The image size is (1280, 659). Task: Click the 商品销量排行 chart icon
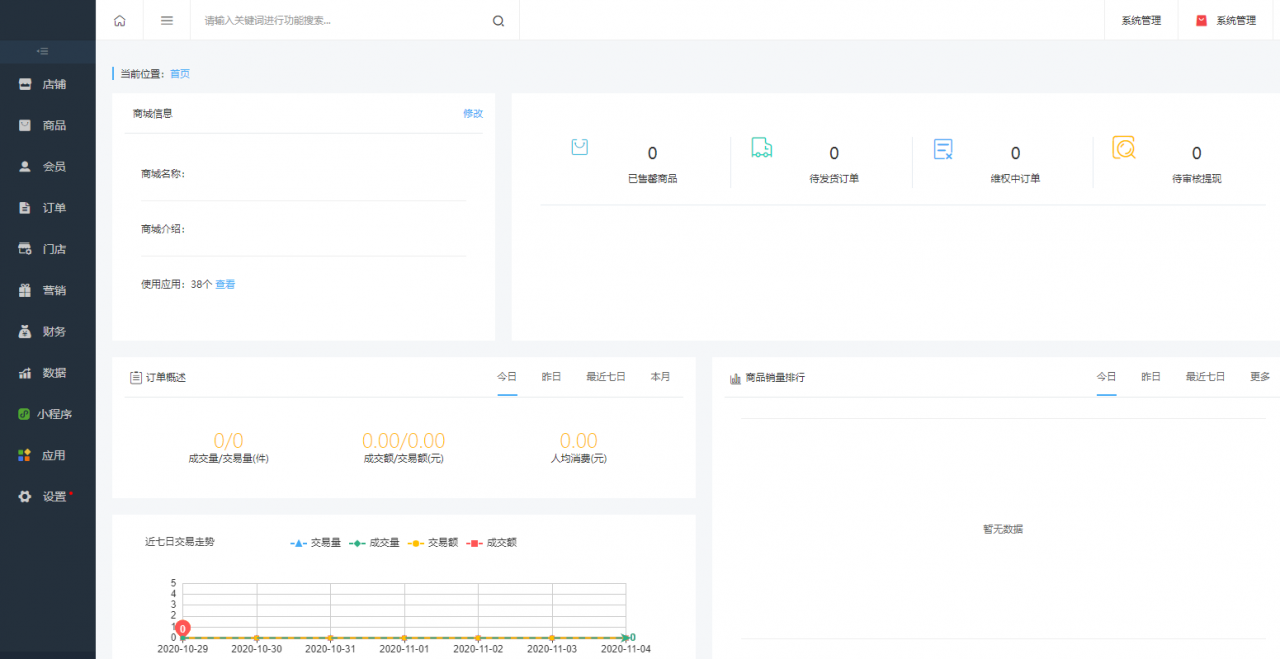click(736, 378)
